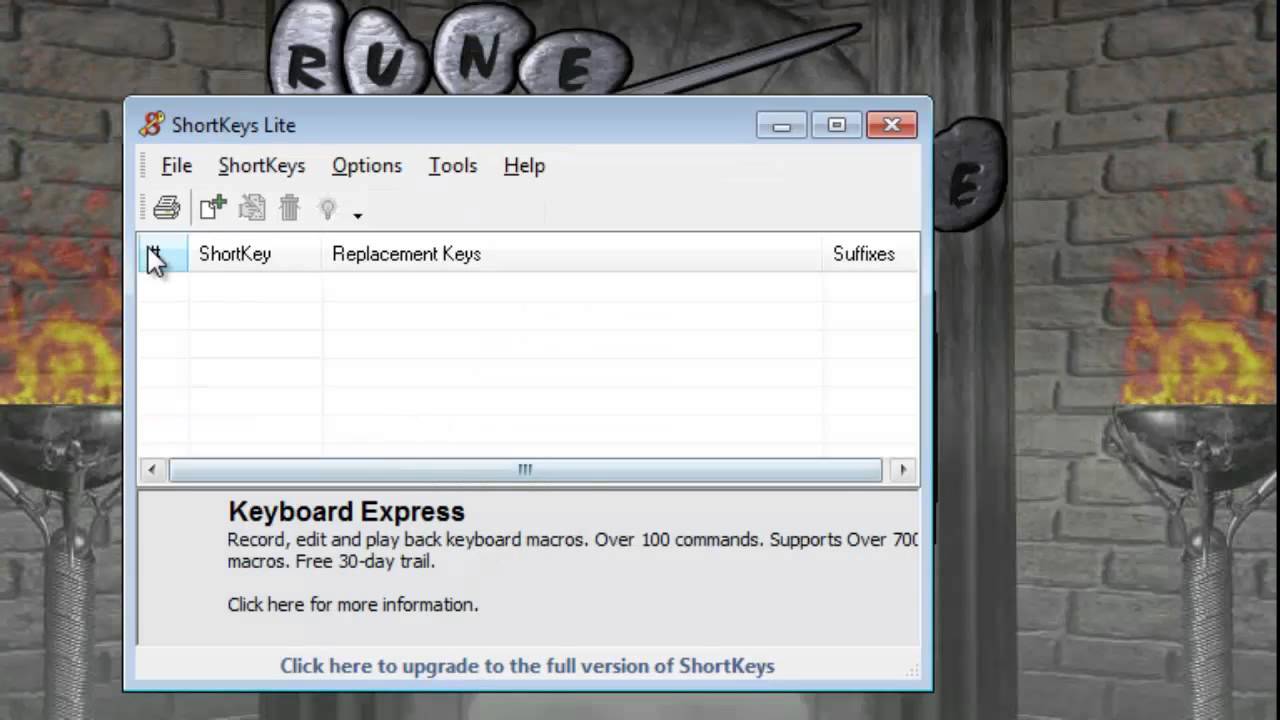The image size is (1280, 720).
Task: Click the Suffixes column header
Action: [x=870, y=254]
